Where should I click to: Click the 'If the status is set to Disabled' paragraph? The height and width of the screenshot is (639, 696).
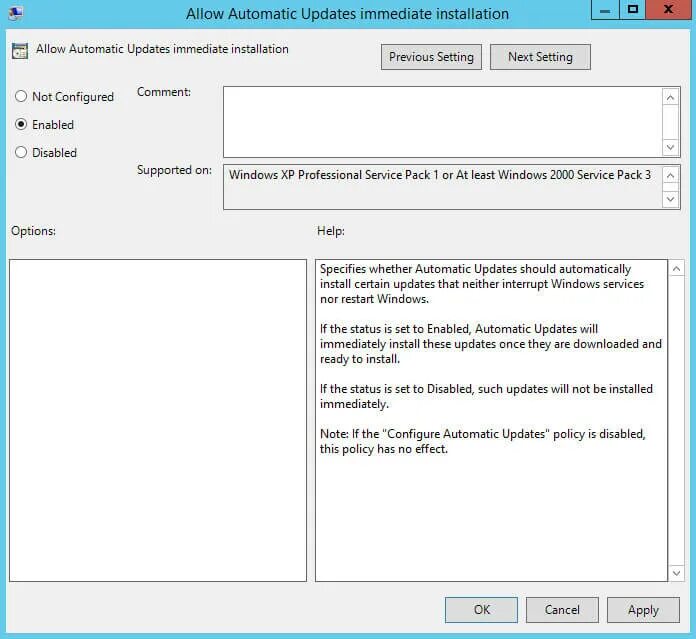coord(486,396)
